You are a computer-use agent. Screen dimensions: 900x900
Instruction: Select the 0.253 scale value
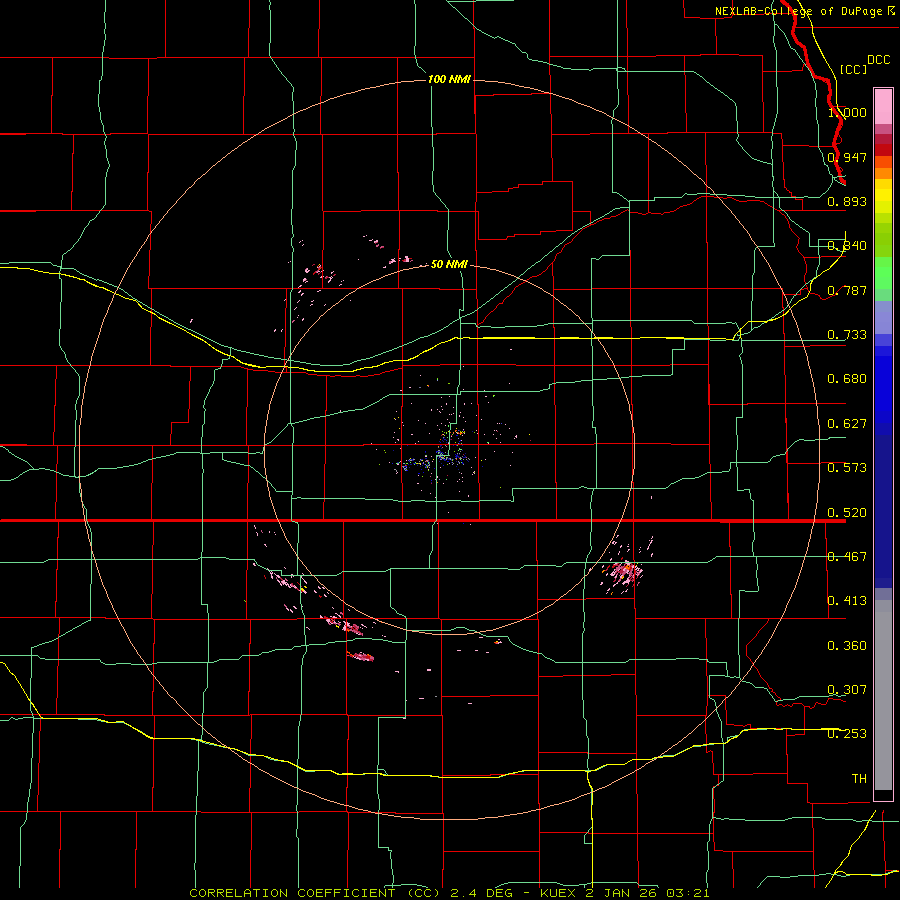pos(847,734)
